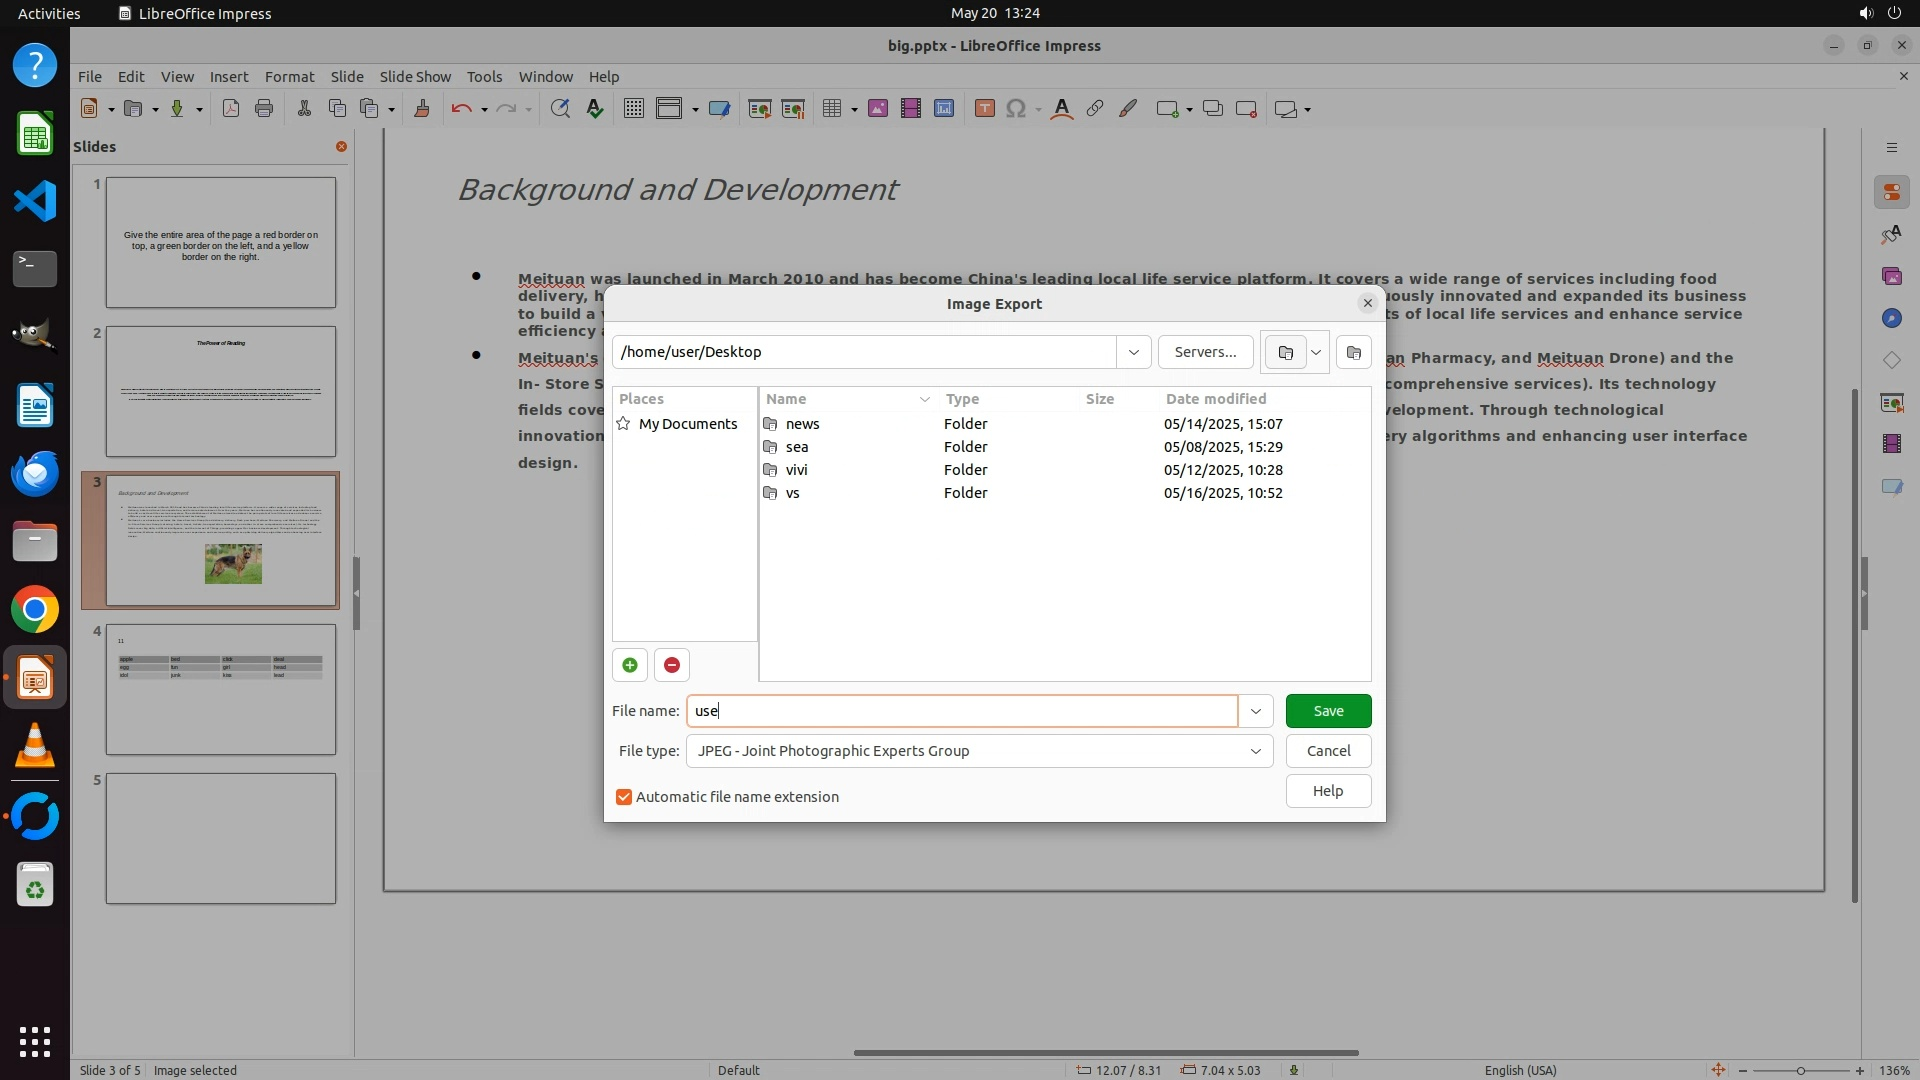Adjust the zoom slider in status bar
This screenshot has height=1080, width=1920.
coord(1800,1070)
